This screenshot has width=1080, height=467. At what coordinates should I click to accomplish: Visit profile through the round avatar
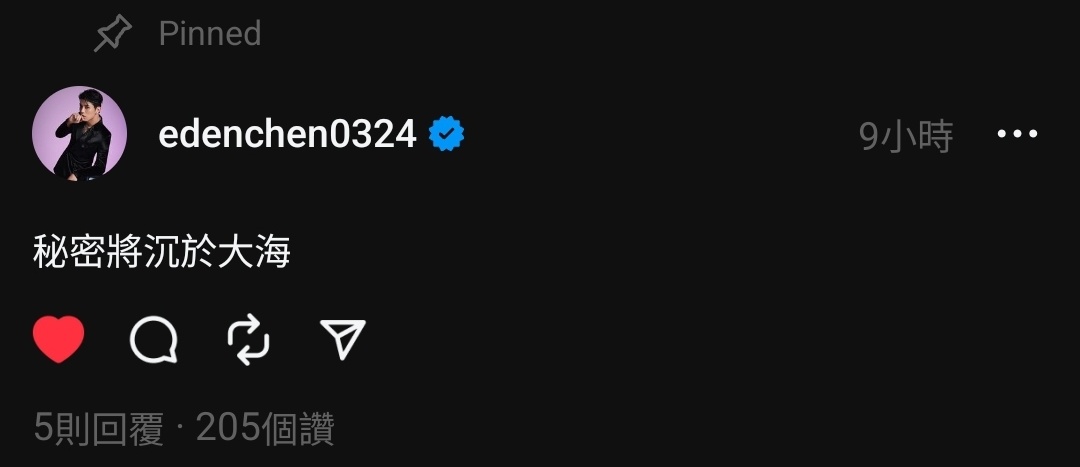[79, 134]
